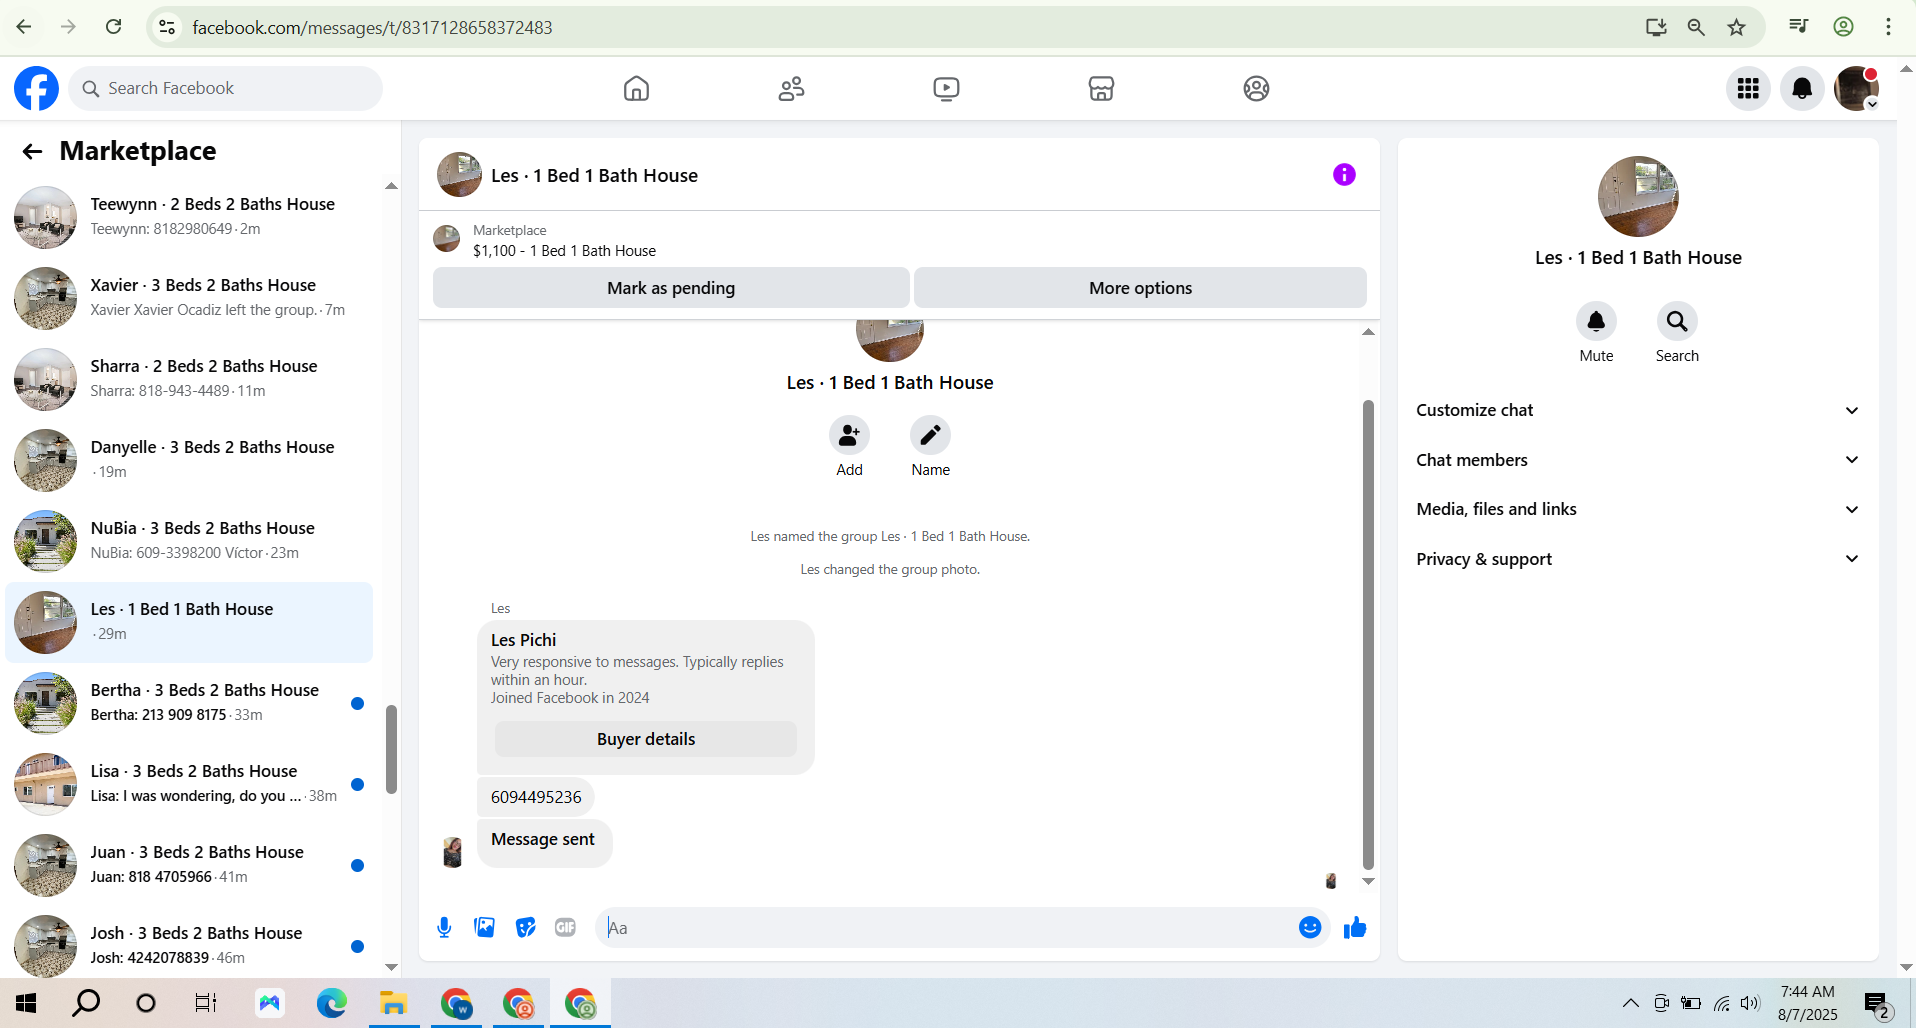Send a voice clip microphone icon
Image resolution: width=1916 pixels, height=1028 pixels.
point(444,928)
